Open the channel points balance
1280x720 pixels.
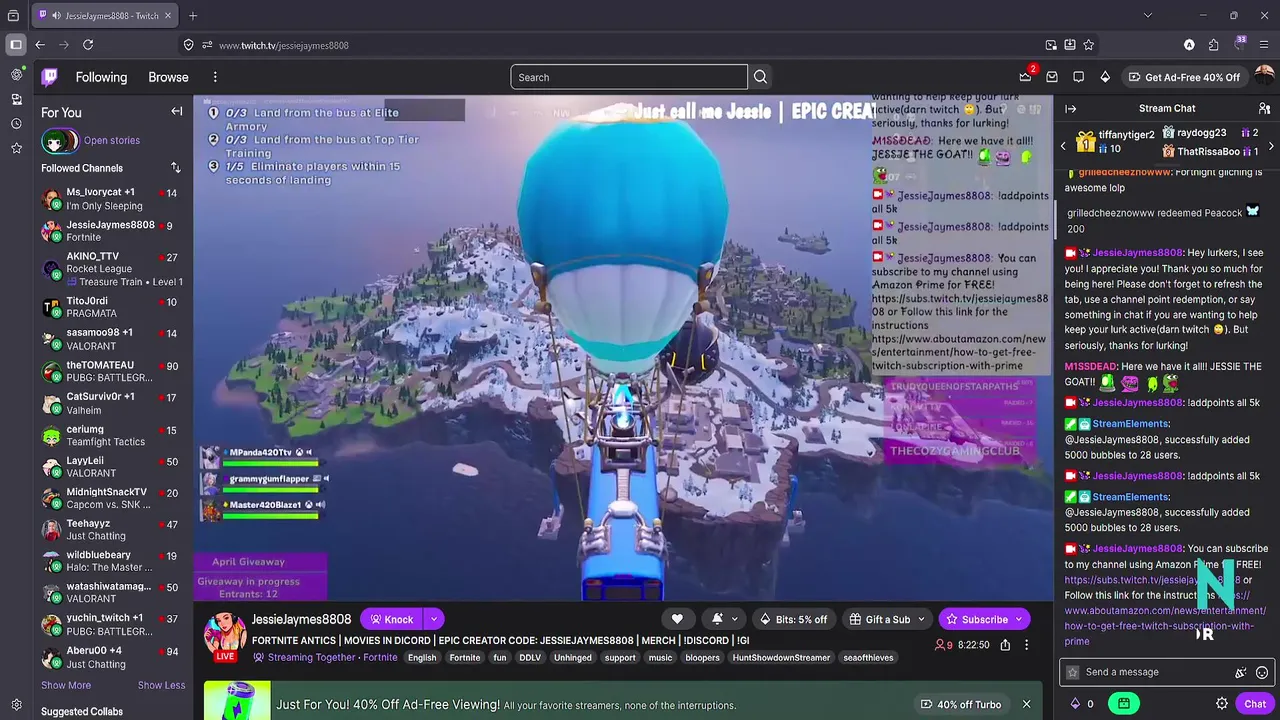click(x=1082, y=704)
